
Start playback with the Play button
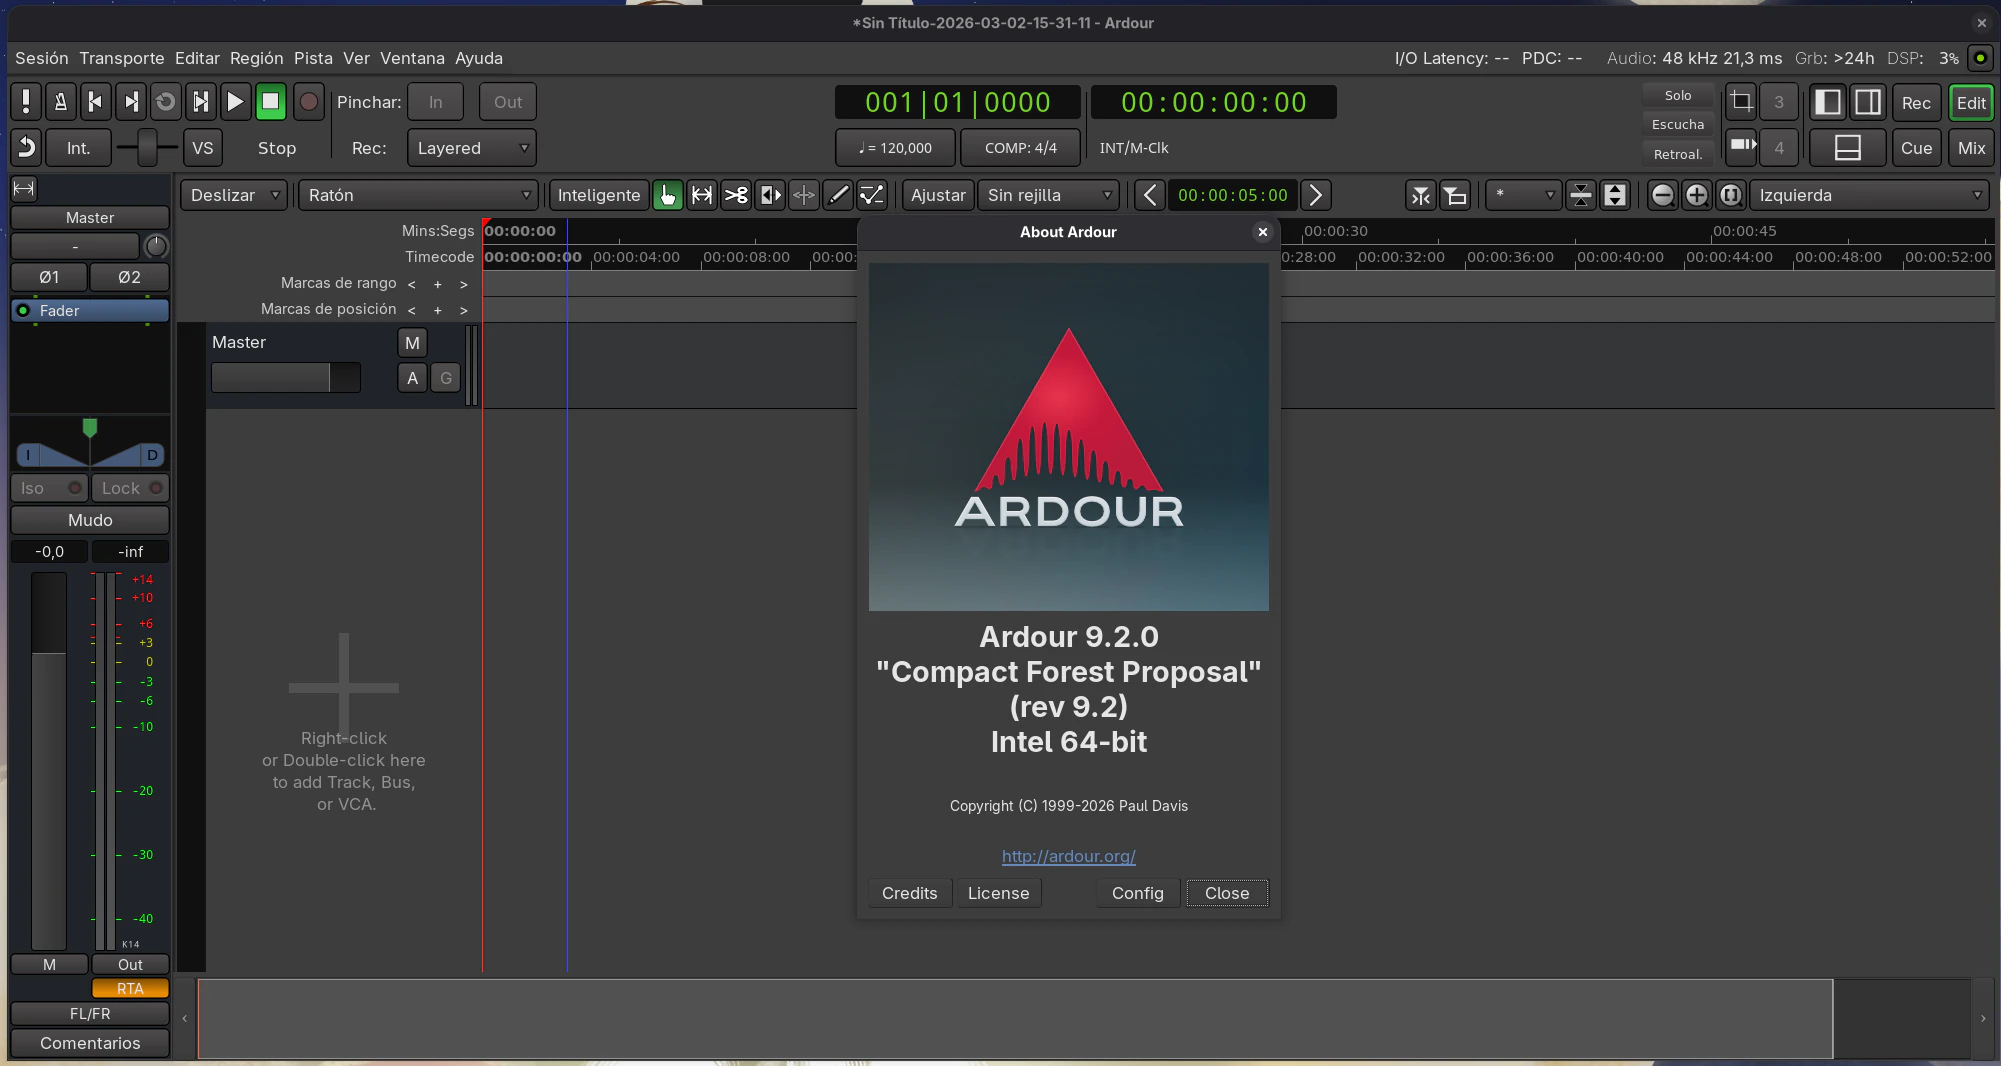(x=235, y=101)
